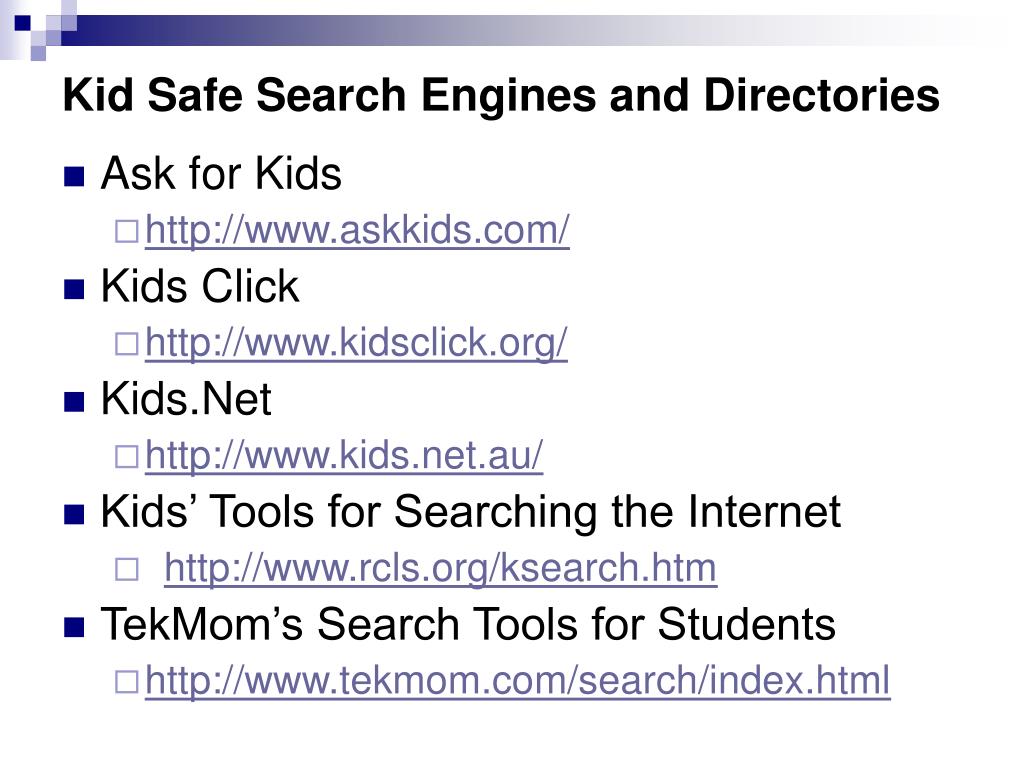
Task: Click the bullet beside TekMom's Search Tools
Action: click(x=74, y=627)
